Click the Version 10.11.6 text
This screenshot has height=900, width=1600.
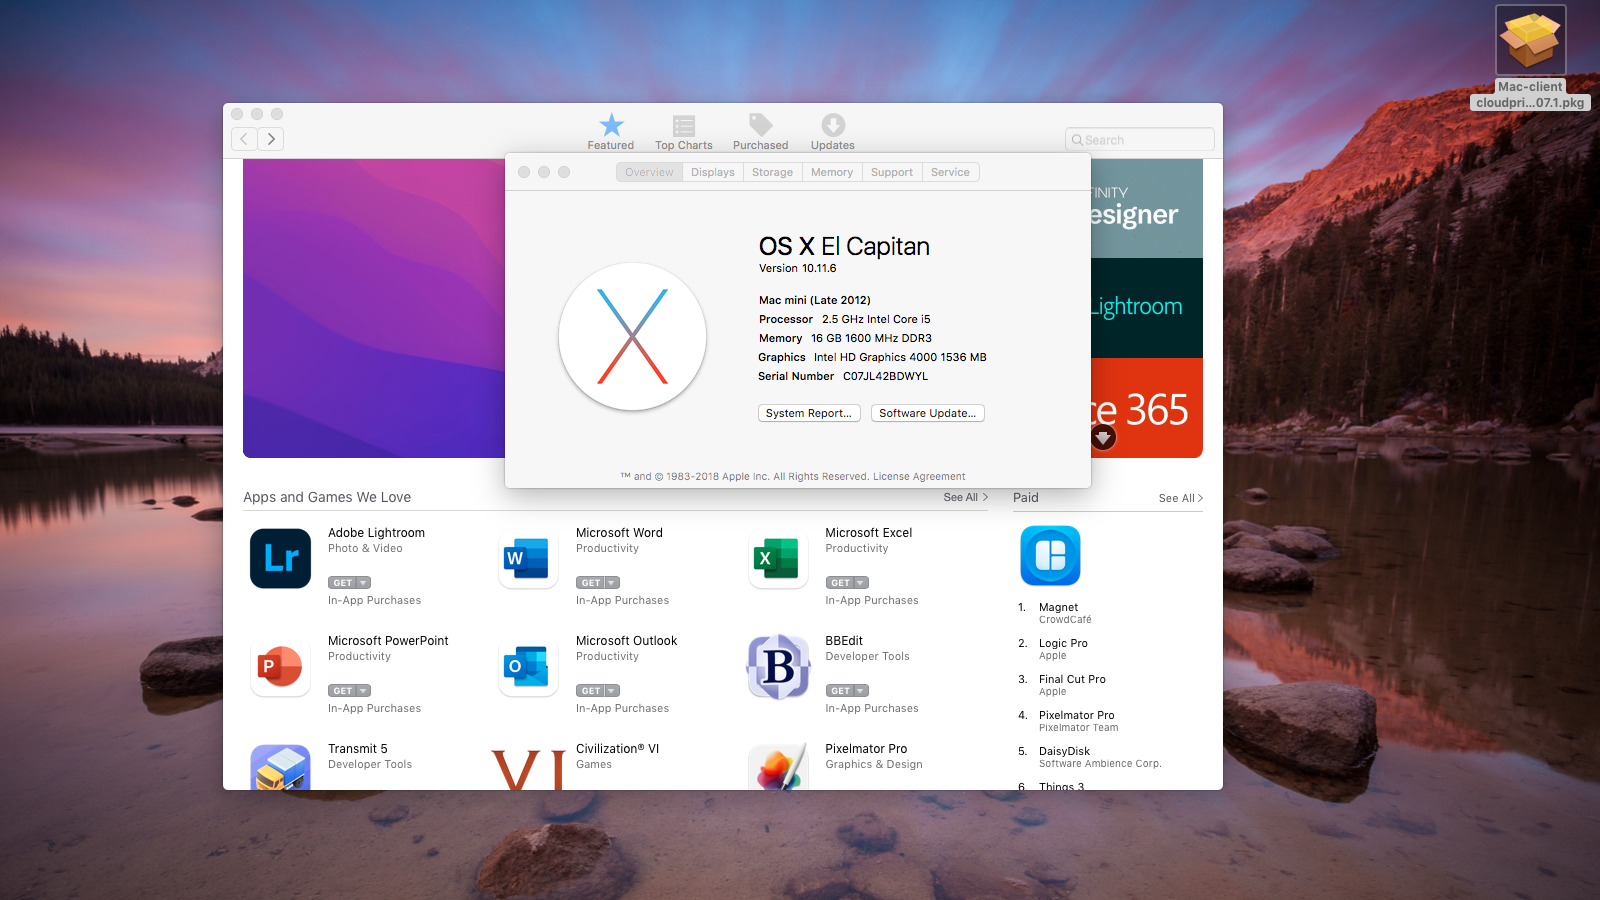coord(797,268)
